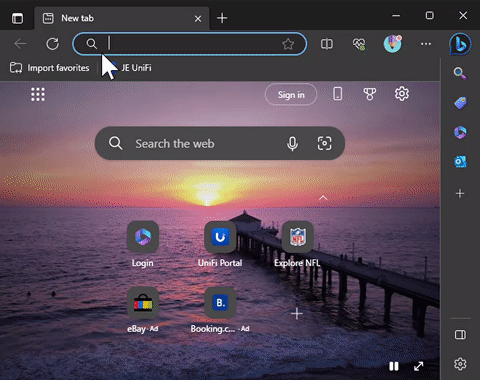
Task: Open the user profile avatar
Action: click(392, 44)
